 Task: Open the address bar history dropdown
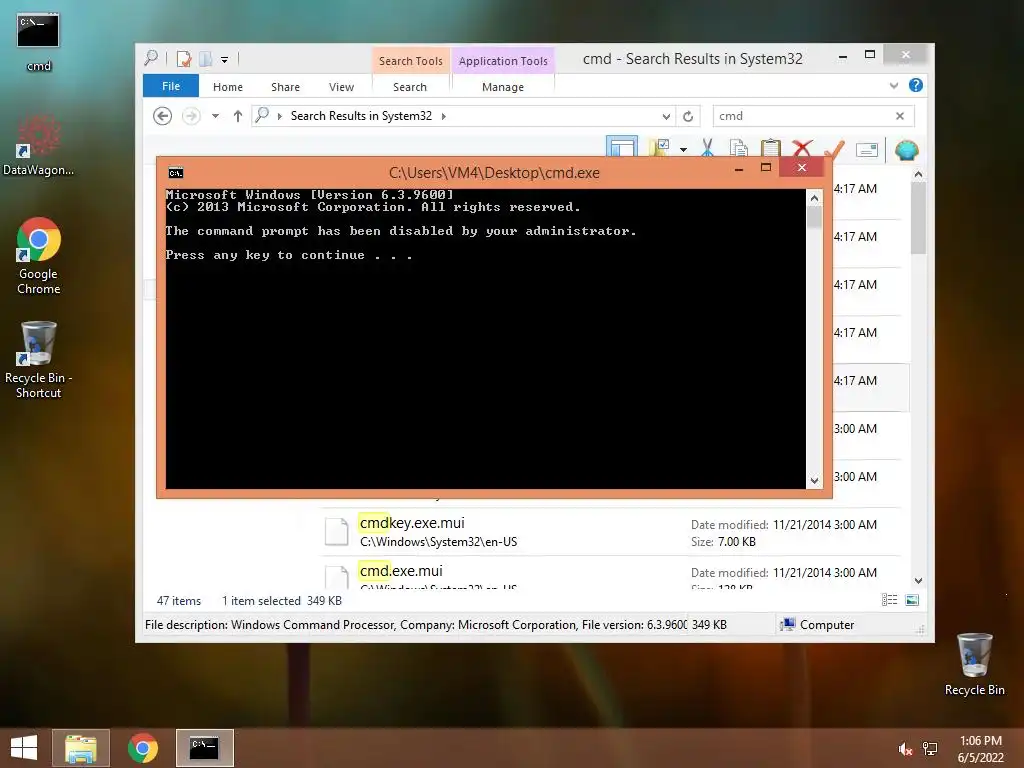point(665,116)
